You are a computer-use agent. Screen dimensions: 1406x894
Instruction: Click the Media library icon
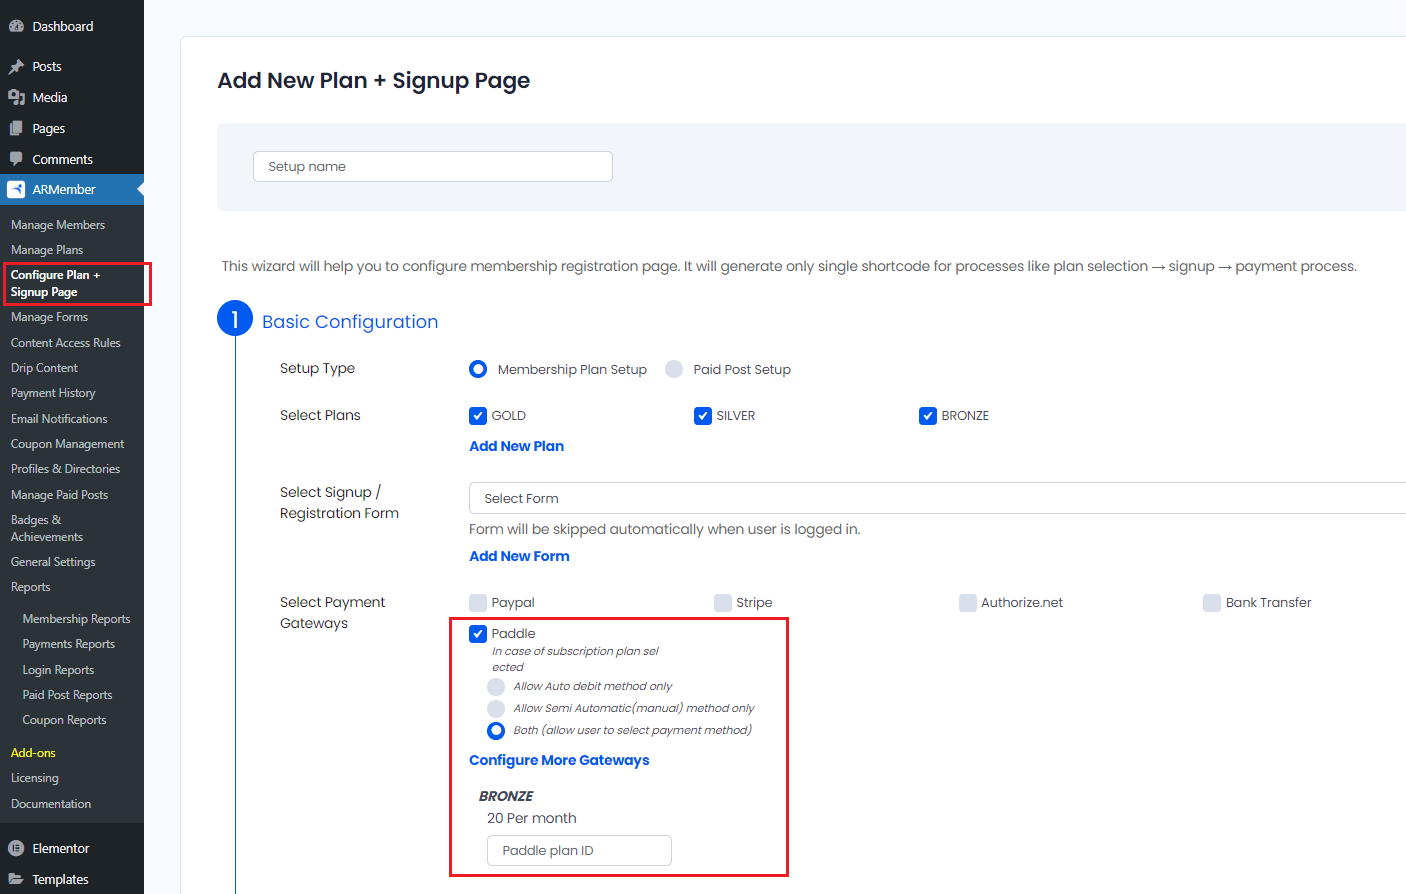[16, 97]
